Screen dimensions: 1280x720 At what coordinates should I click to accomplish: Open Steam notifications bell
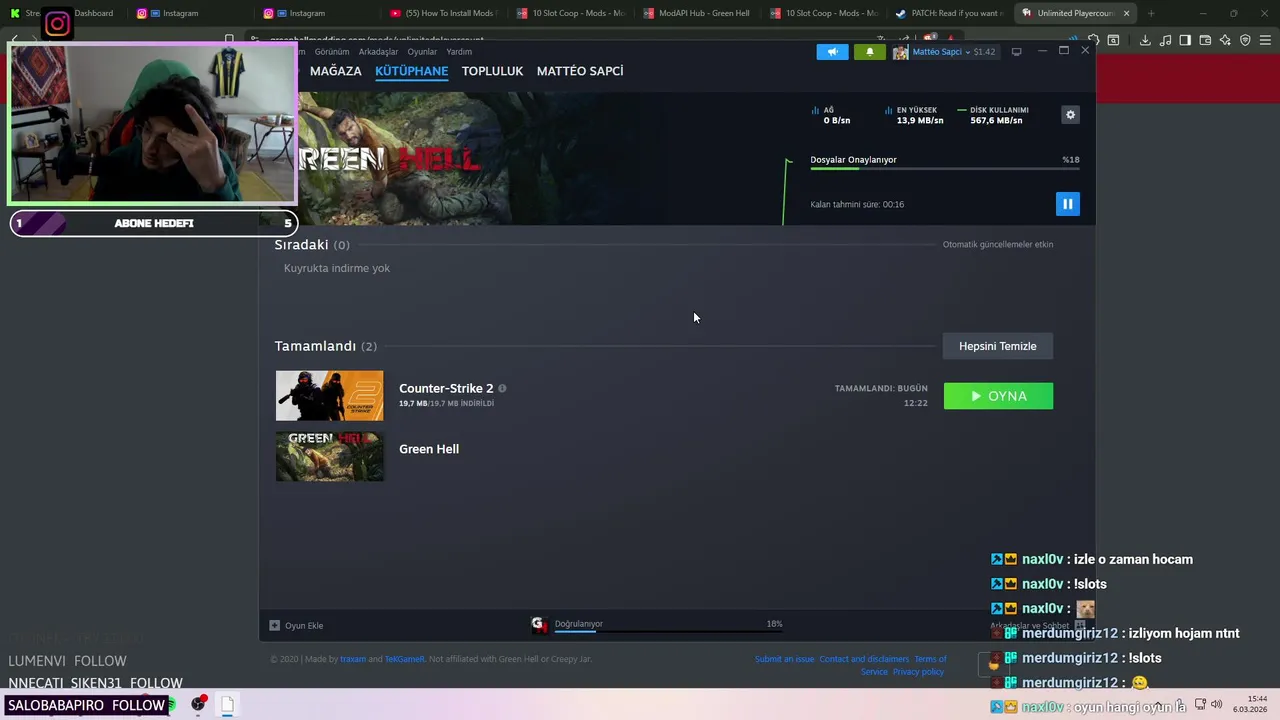(x=869, y=52)
